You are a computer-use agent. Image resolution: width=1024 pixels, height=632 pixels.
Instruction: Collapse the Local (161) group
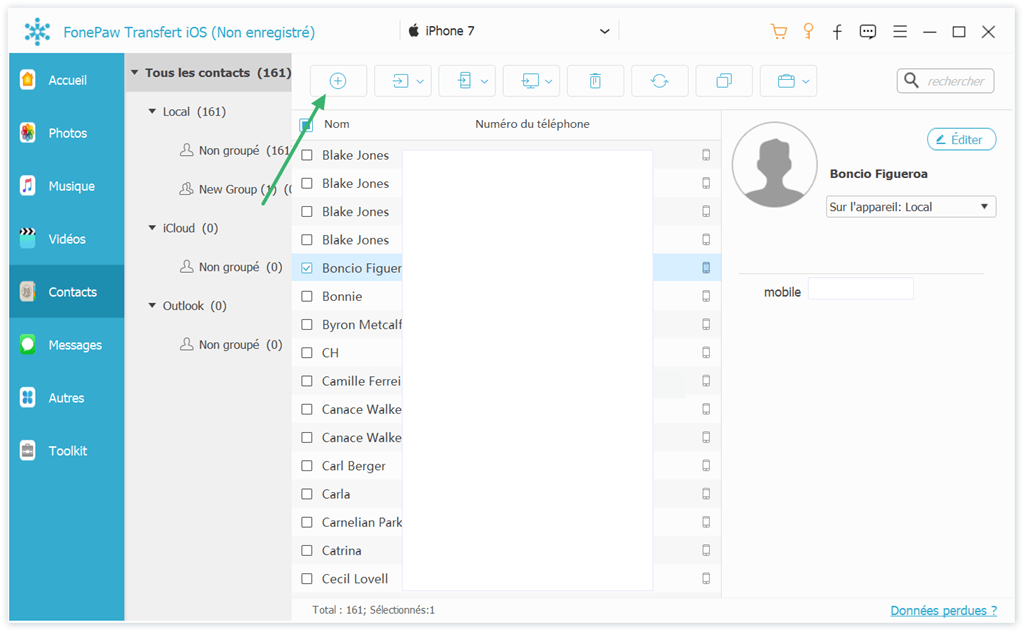[x=152, y=112]
